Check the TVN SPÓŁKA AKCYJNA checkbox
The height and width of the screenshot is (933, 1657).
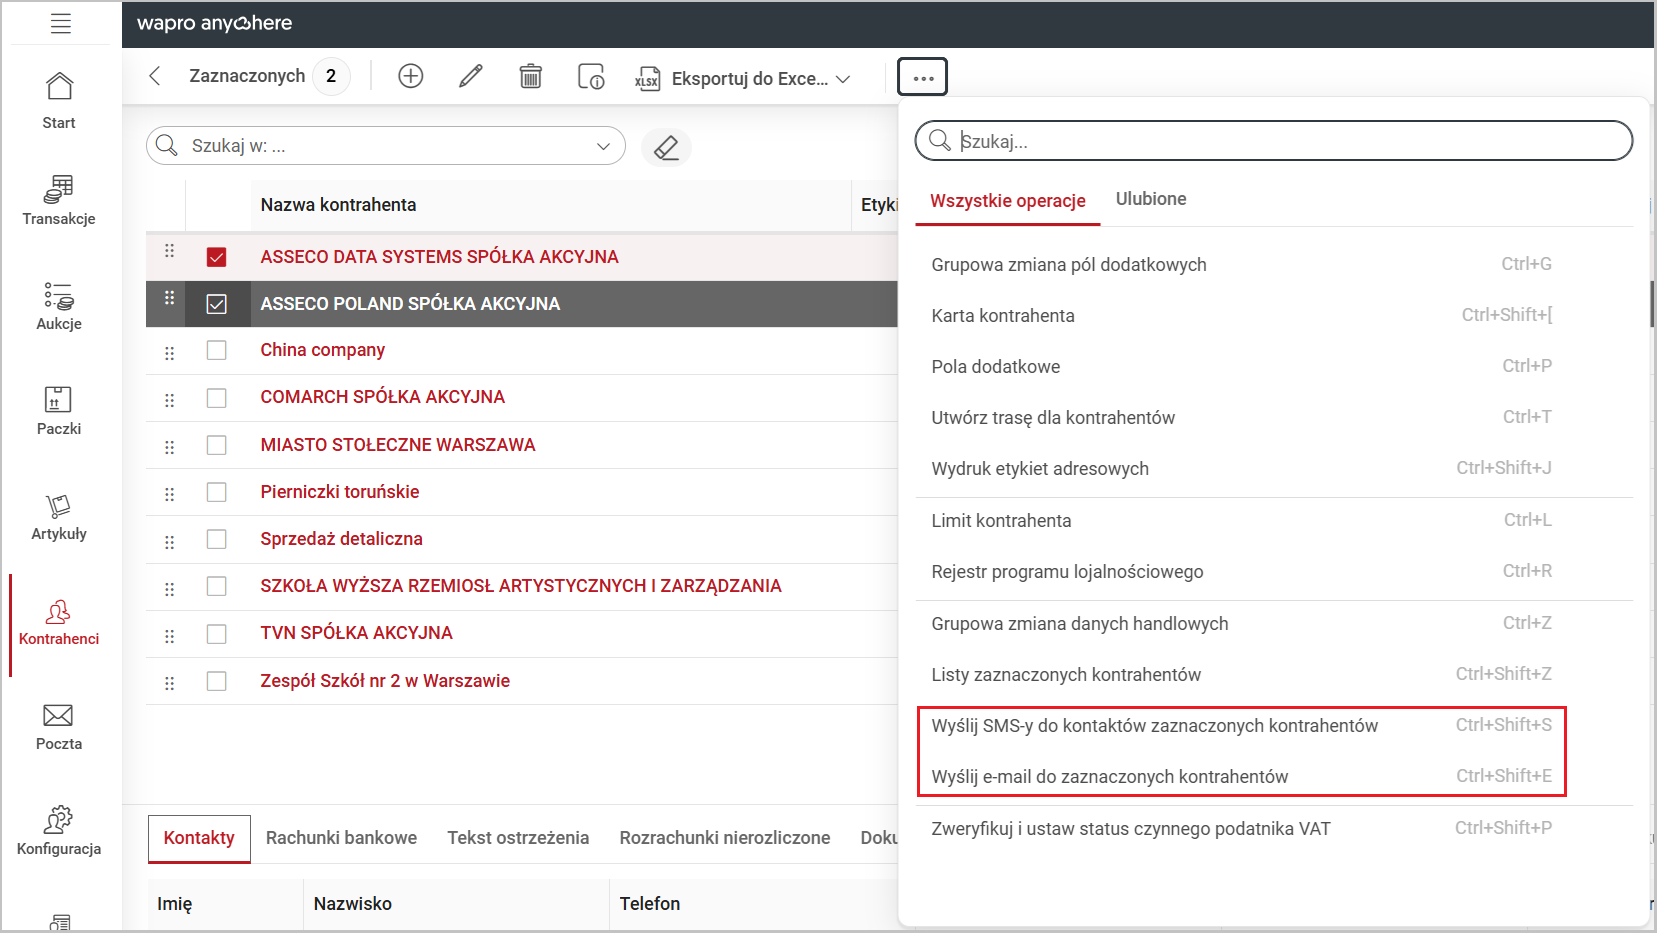point(216,633)
